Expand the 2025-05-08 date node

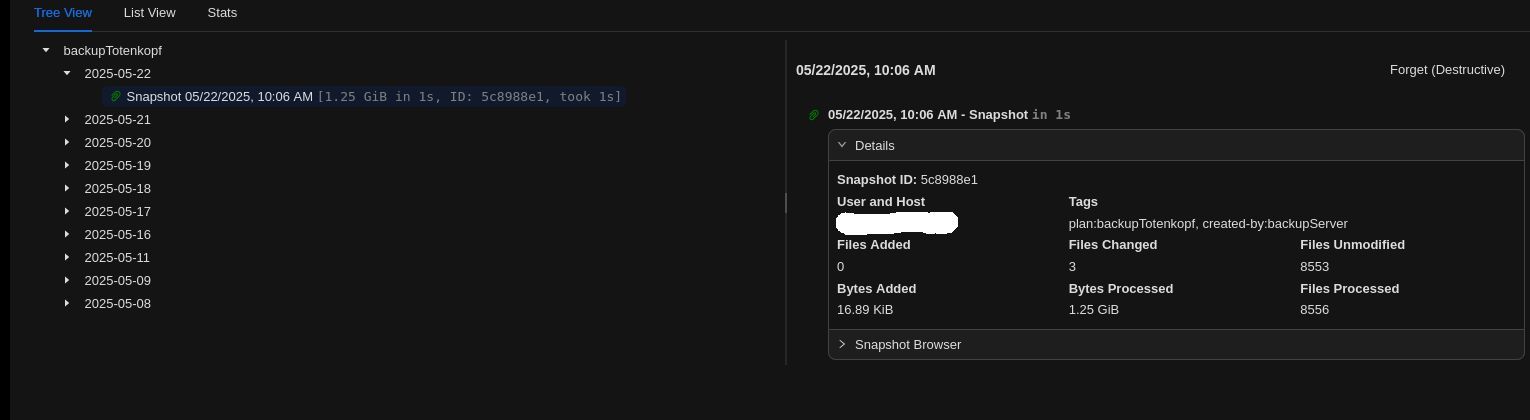[67, 303]
